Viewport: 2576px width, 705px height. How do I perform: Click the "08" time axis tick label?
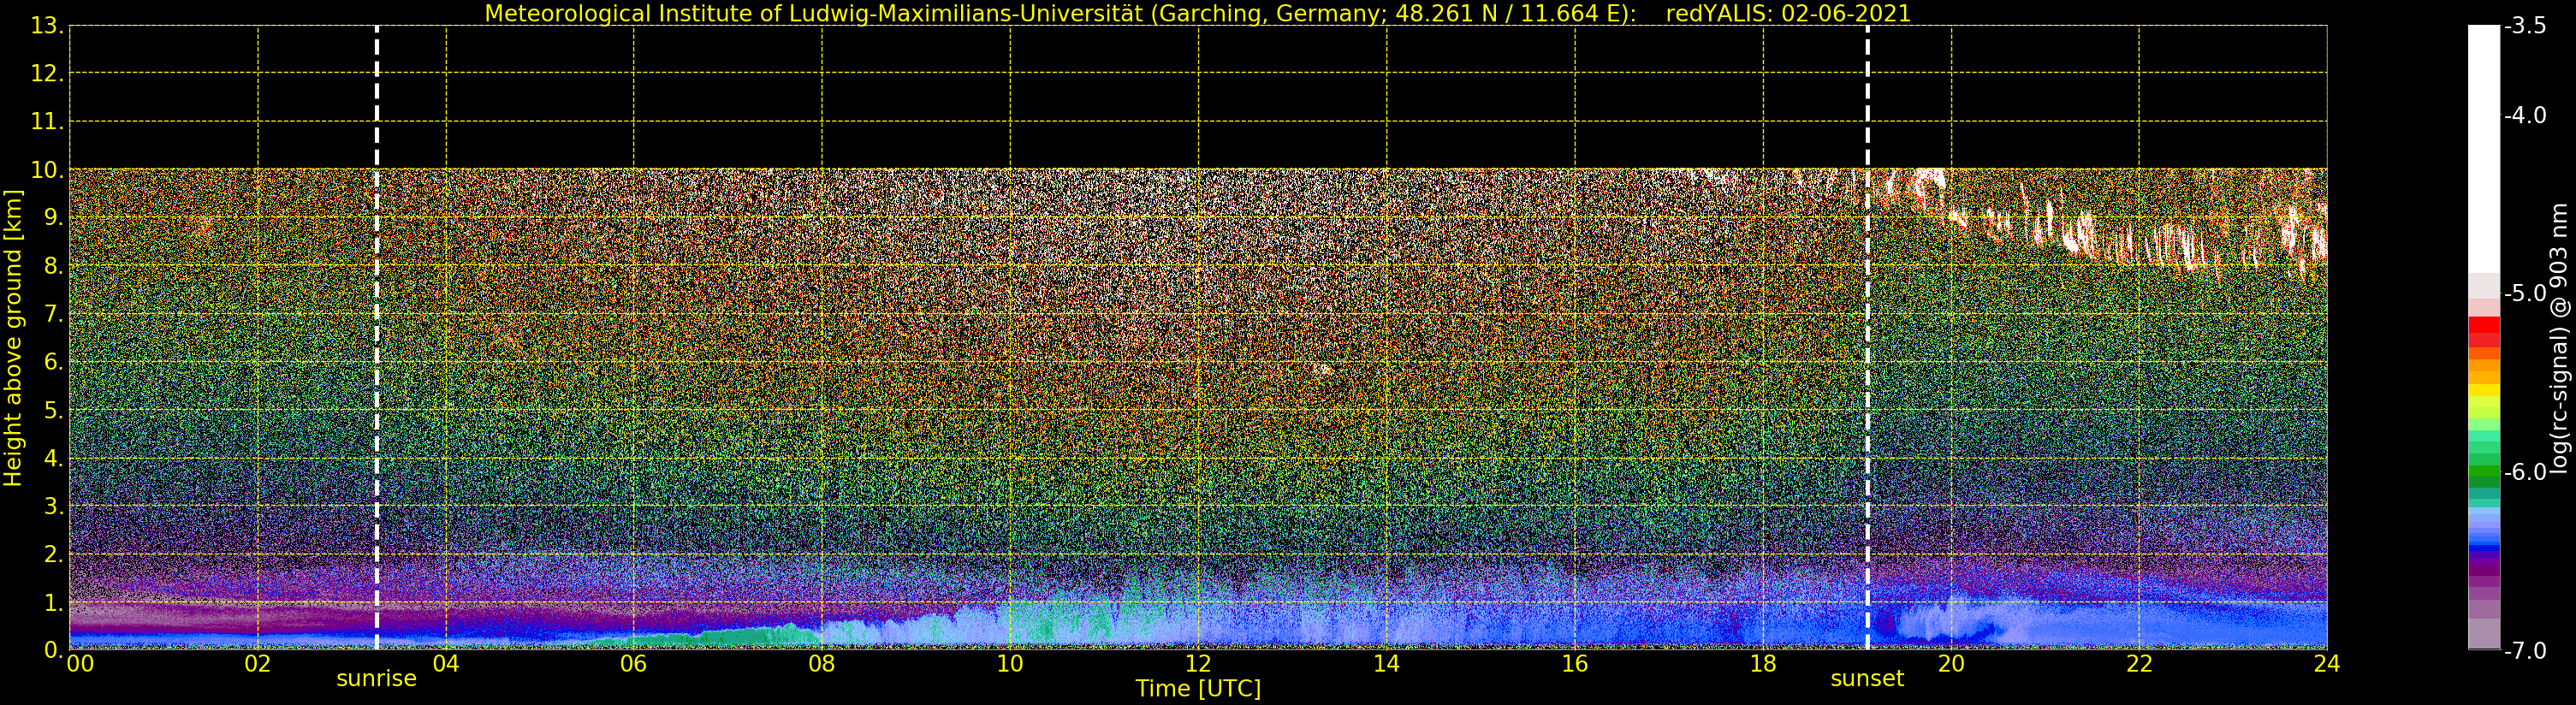click(x=822, y=665)
